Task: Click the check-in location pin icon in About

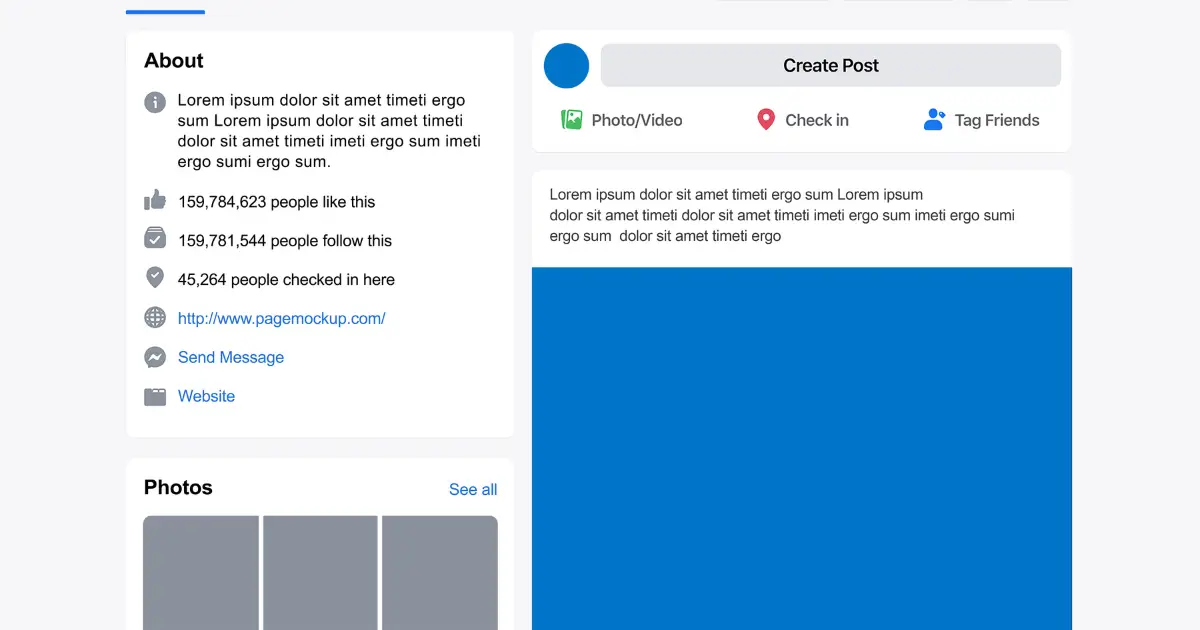Action: pos(155,277)
